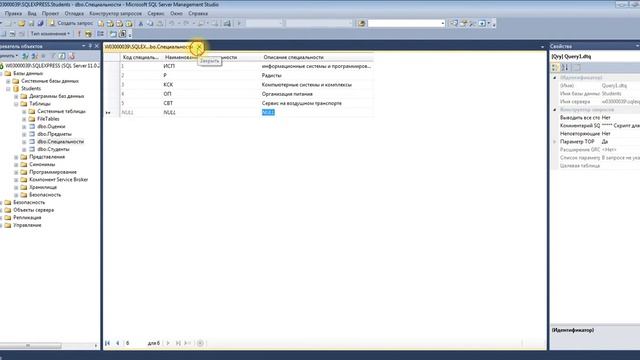Click the Activity Monitor icon in Object Explorer toolbar

[71, 56]
